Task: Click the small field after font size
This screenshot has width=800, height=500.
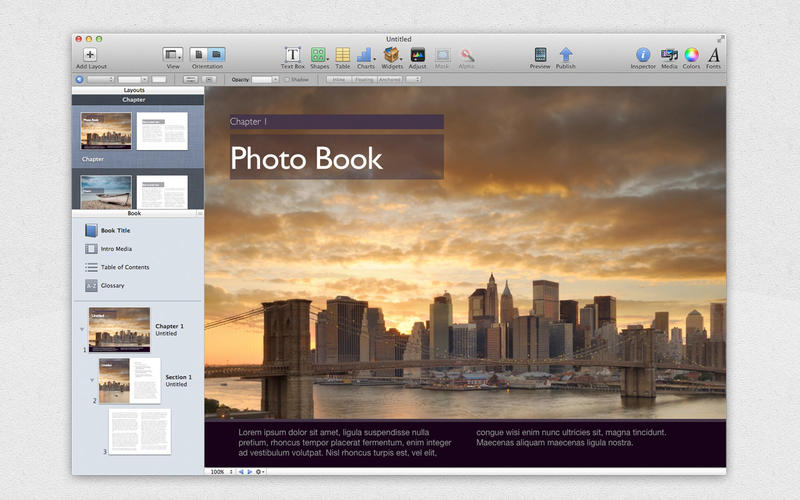Action: click(x=159, y=80)
